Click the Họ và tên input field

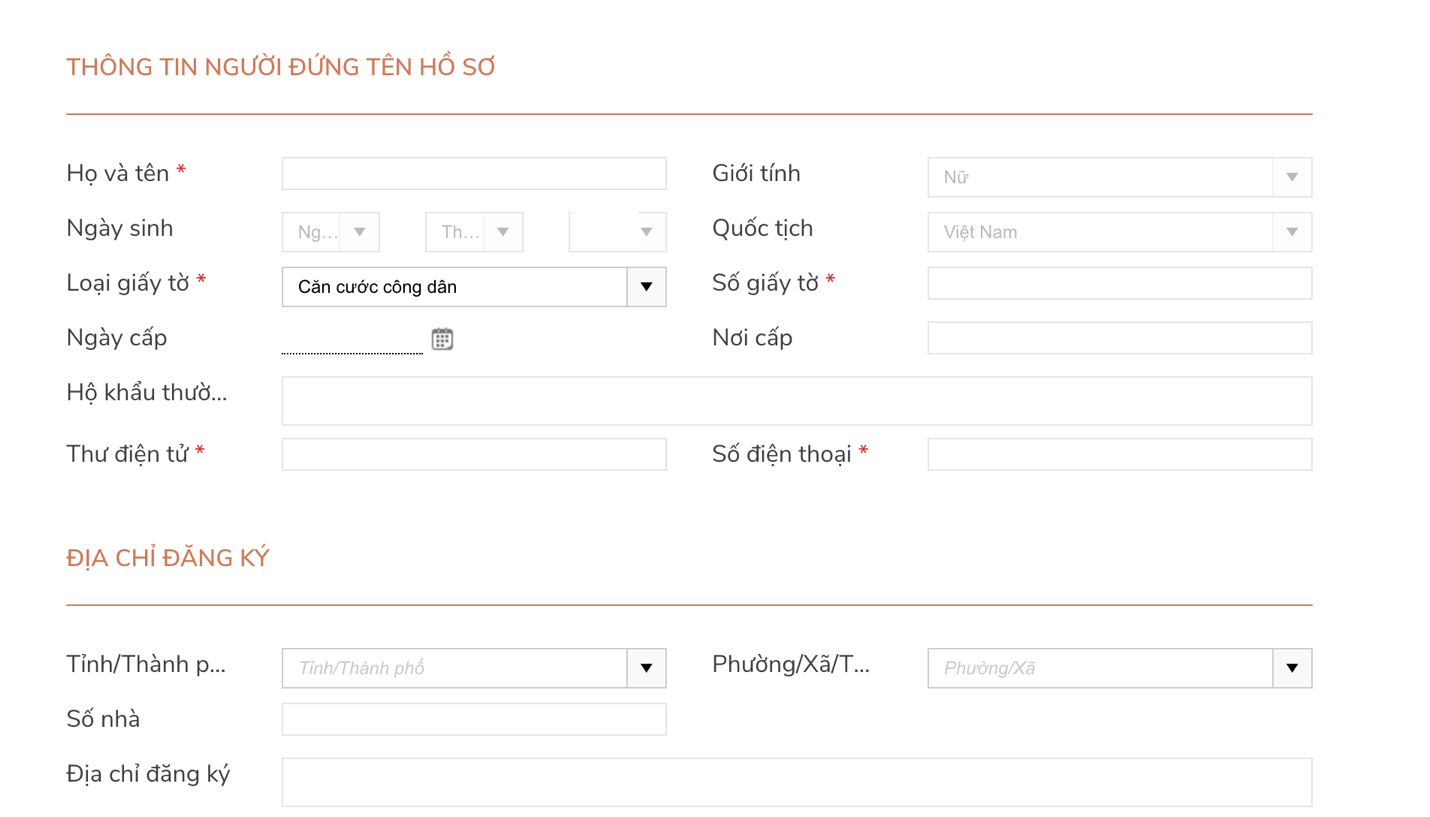[x=473, y=174]
